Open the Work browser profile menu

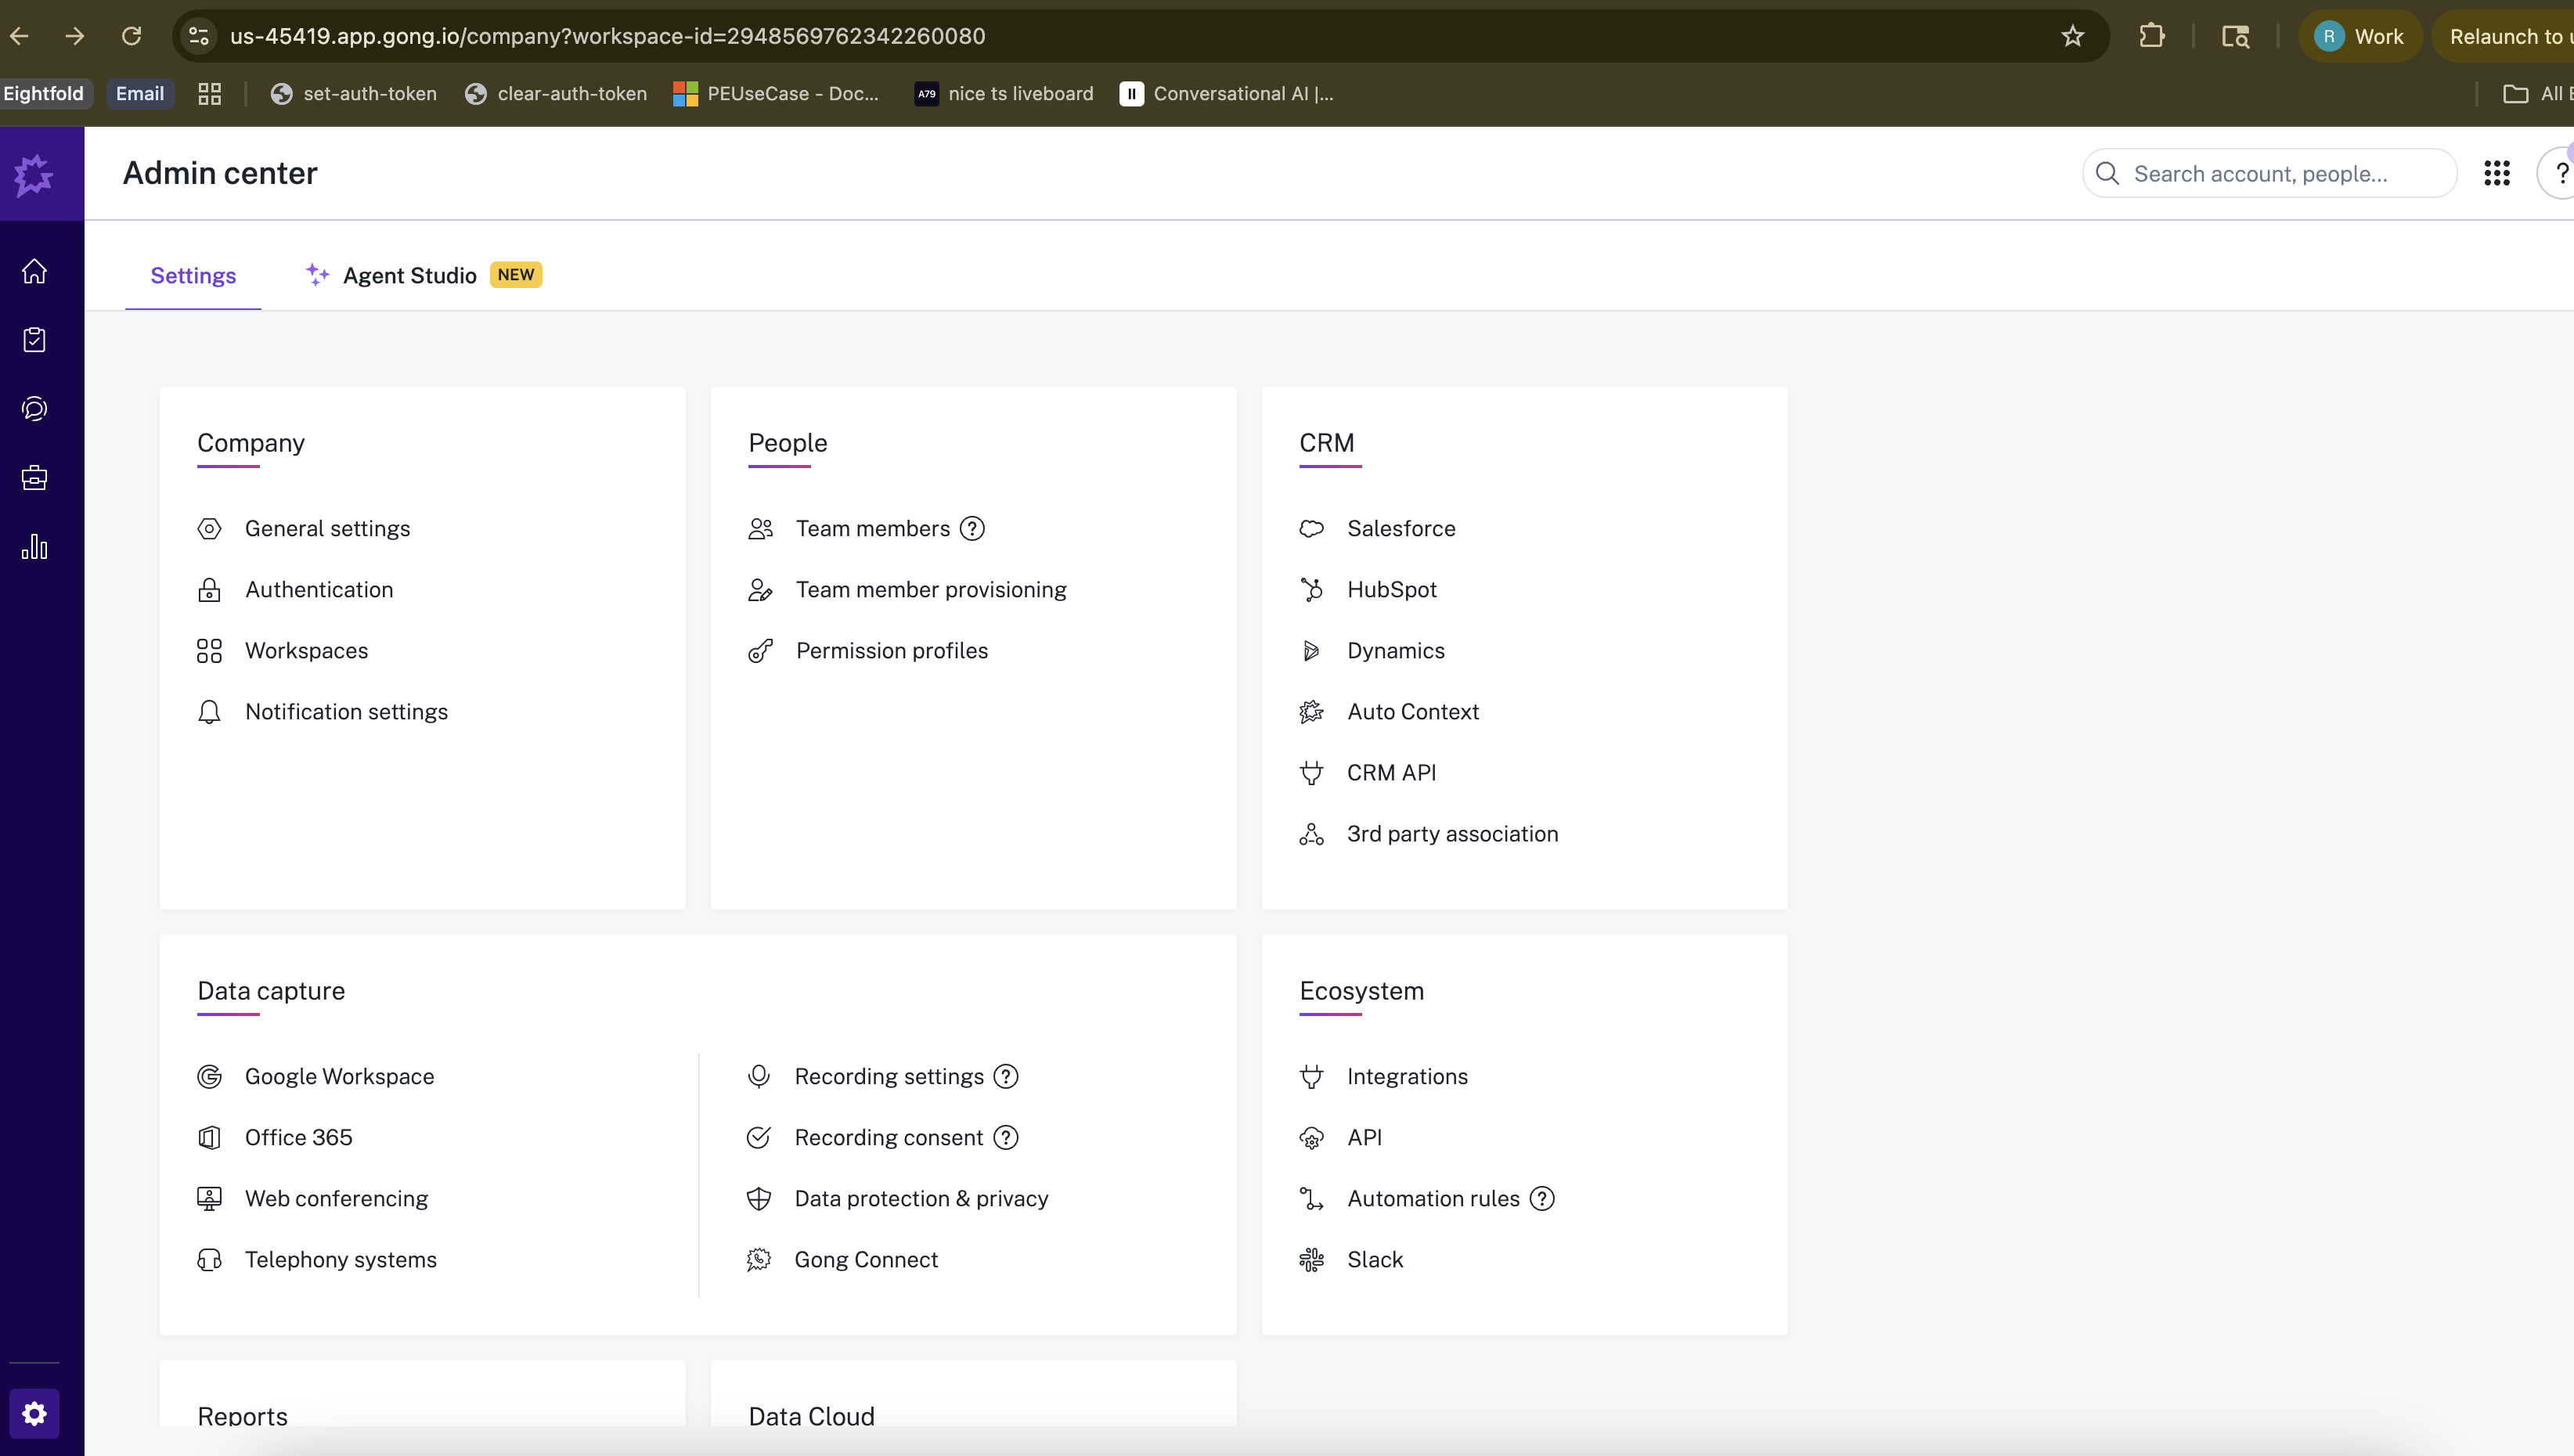coord(2360,36)
